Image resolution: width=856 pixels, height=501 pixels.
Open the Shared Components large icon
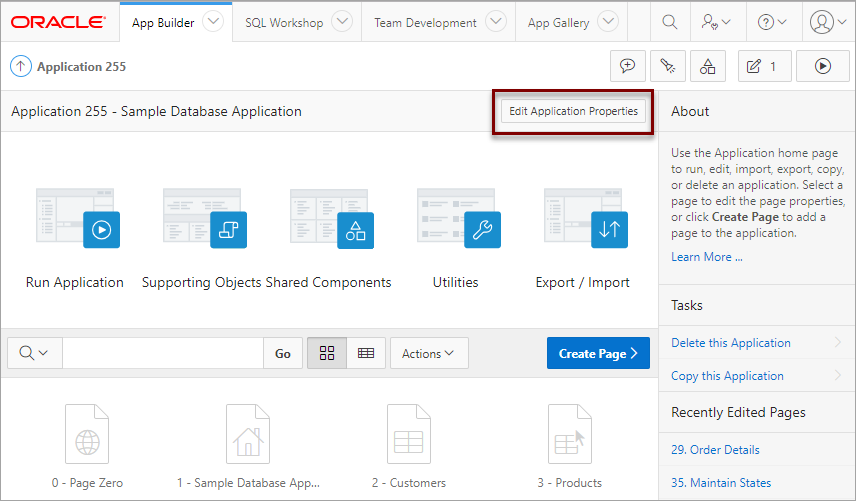tap(332, 218)
